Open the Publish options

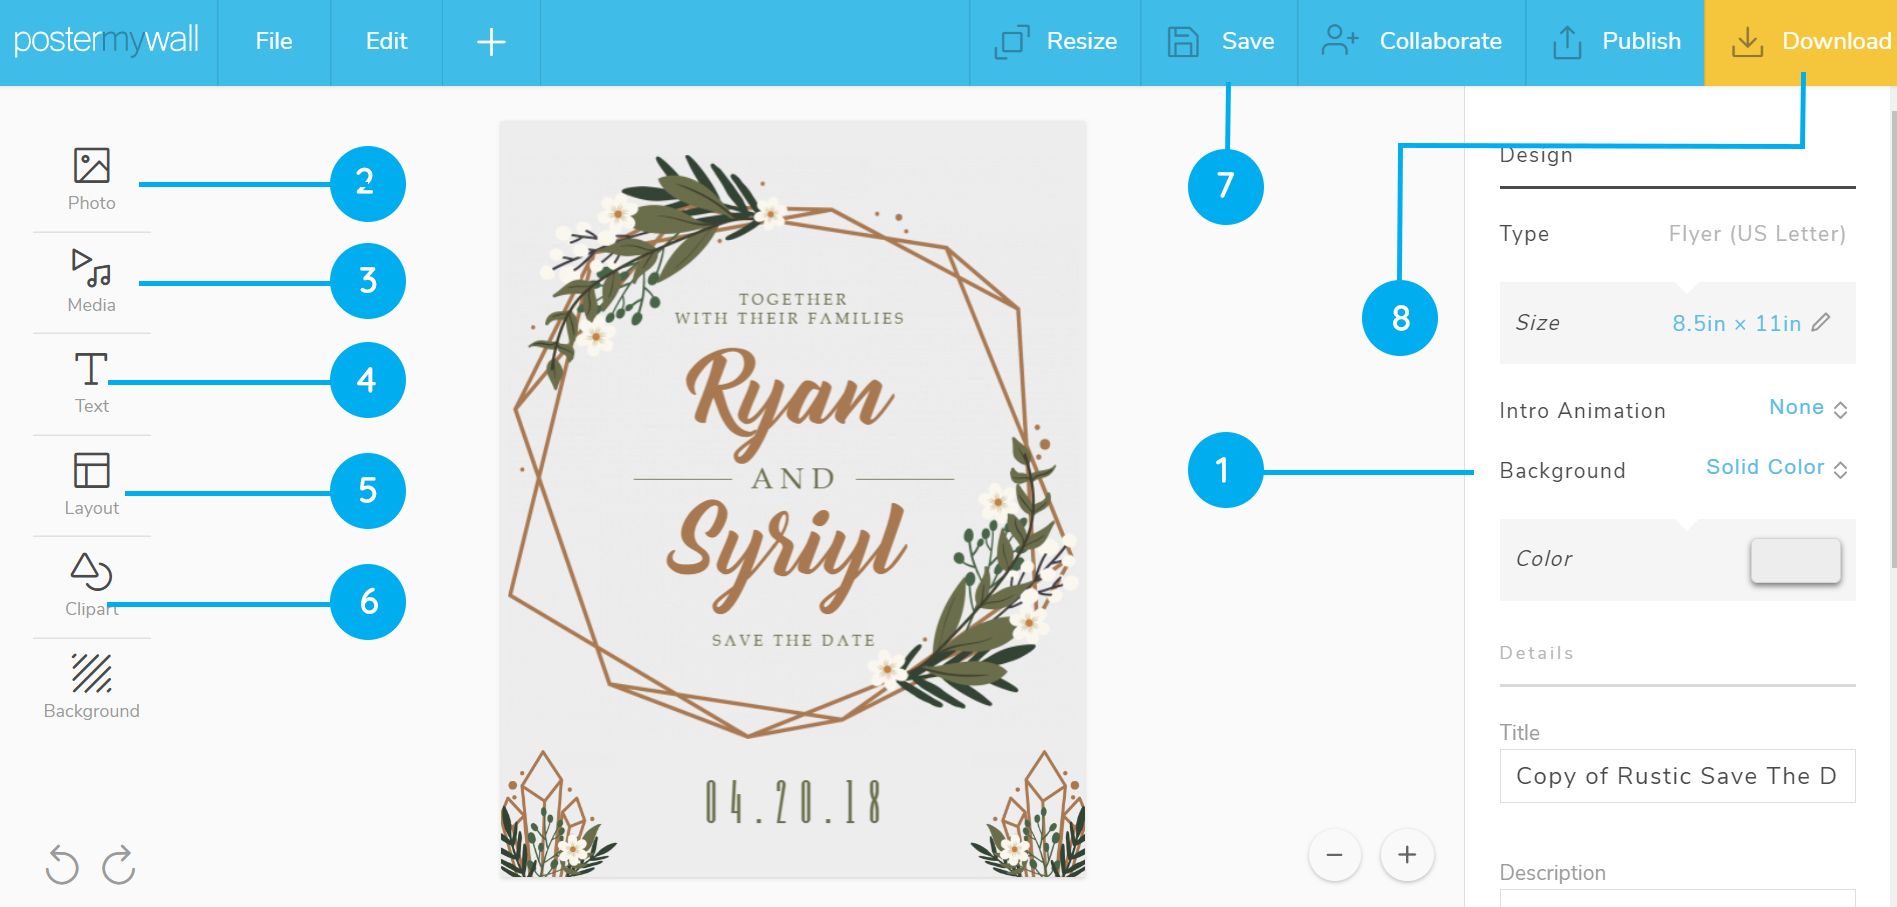coord(1613,42)
